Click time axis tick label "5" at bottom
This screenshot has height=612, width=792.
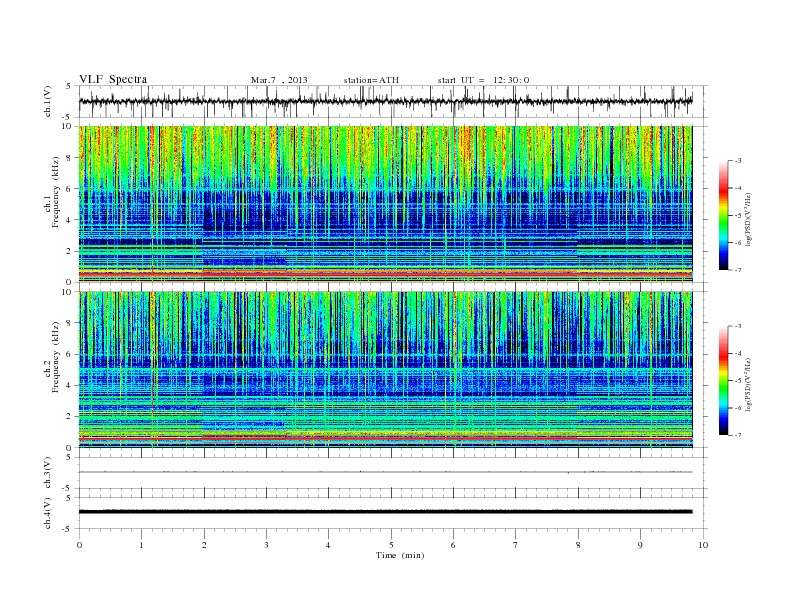[x=391, y=545]
